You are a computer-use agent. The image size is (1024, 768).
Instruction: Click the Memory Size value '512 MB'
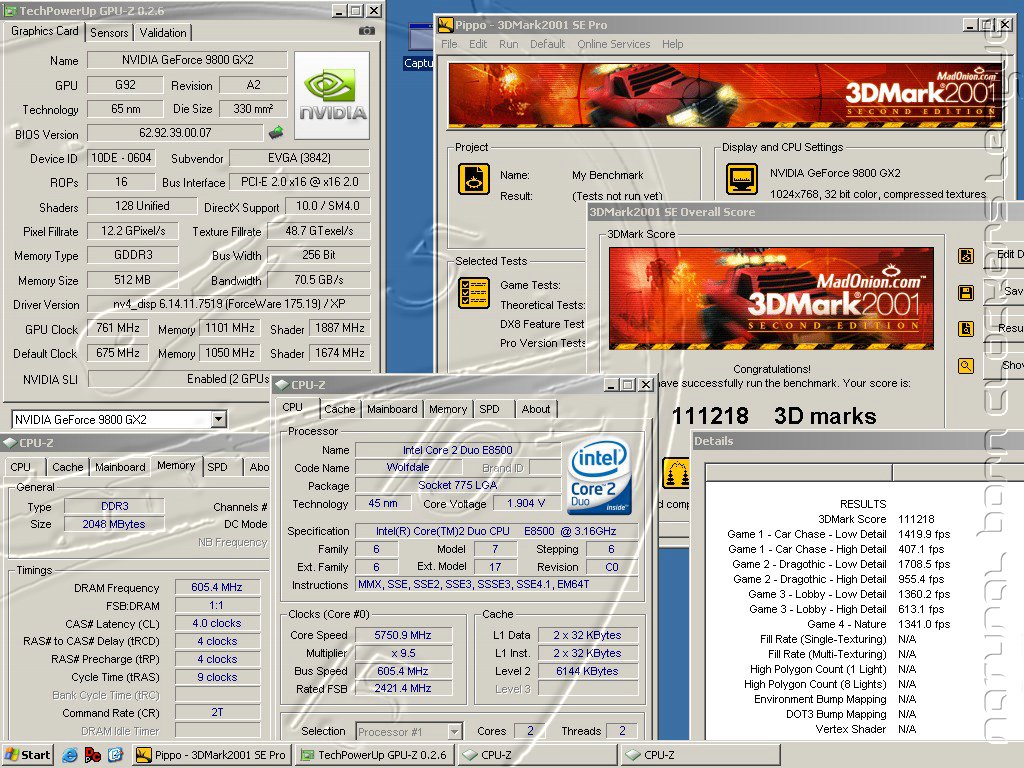[x=133, y=280]
